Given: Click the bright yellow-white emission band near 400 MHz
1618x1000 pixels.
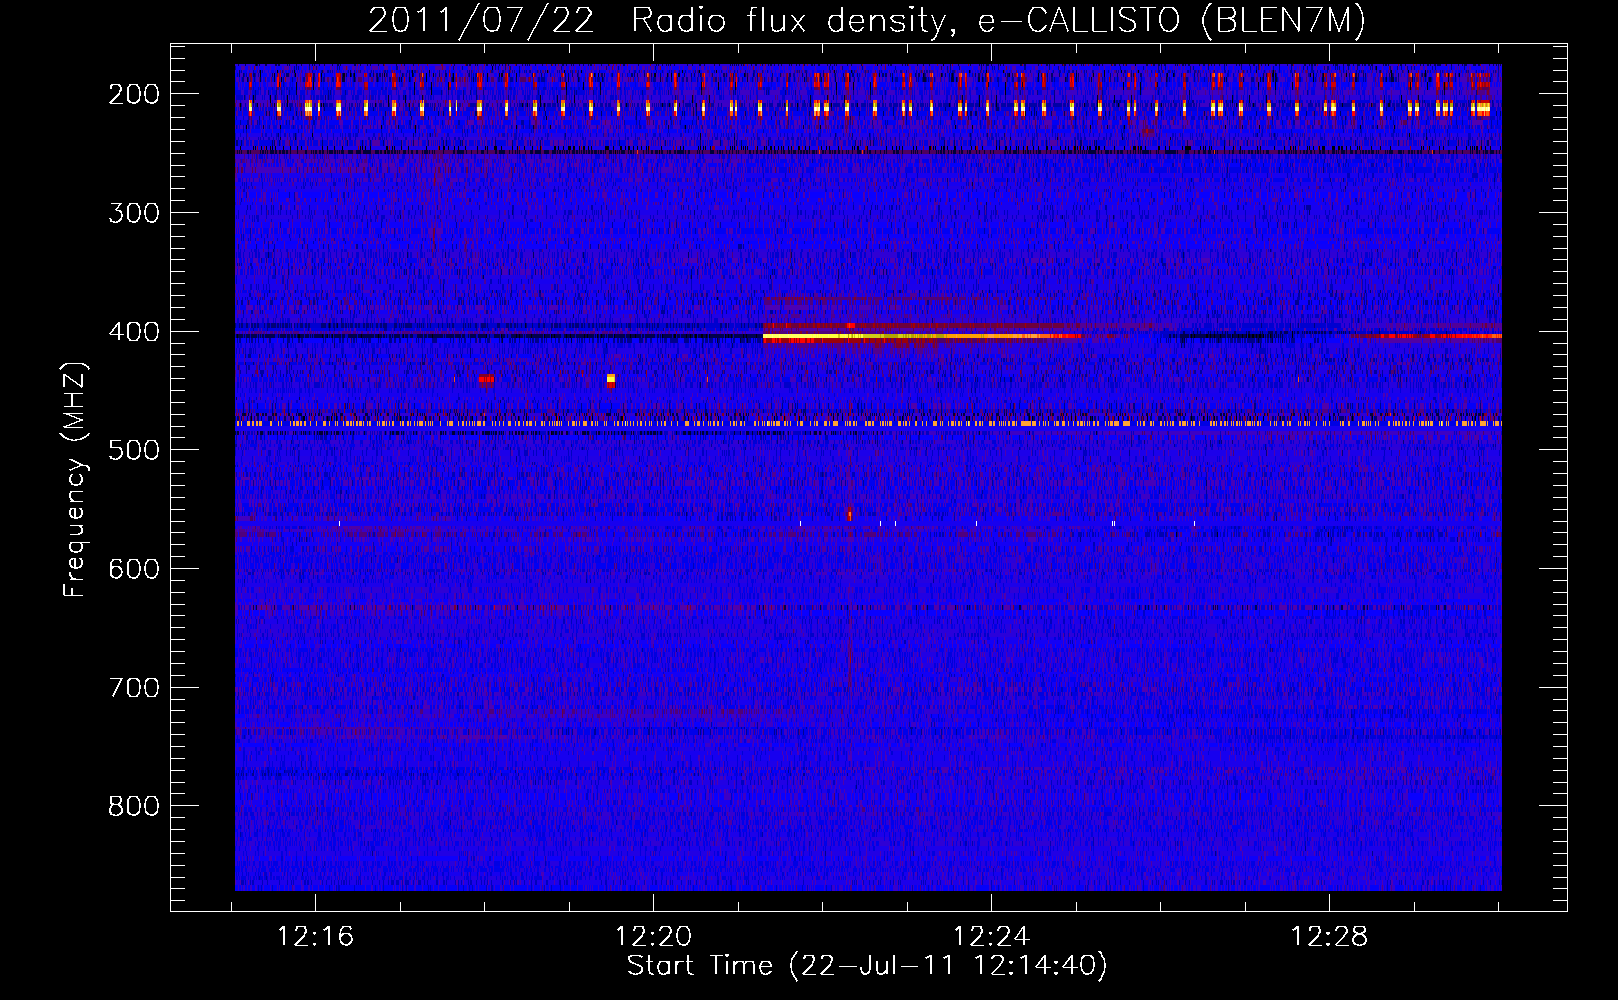Looking at the screenshot, I should pos(922,337).
